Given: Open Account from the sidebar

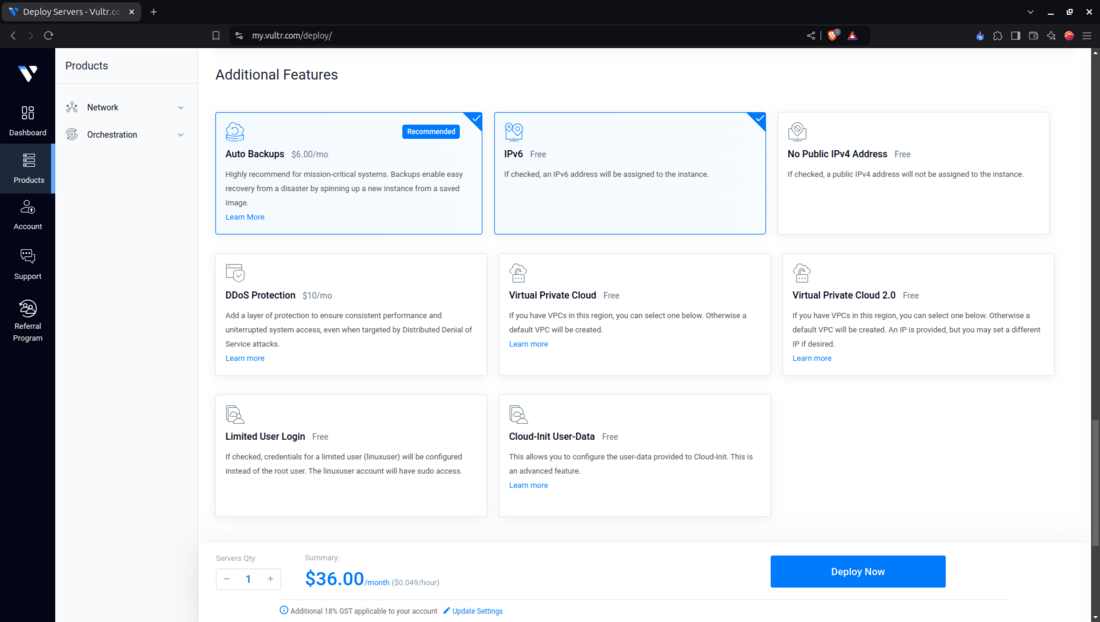Looking at the screenshot, I should pos(27,215).
